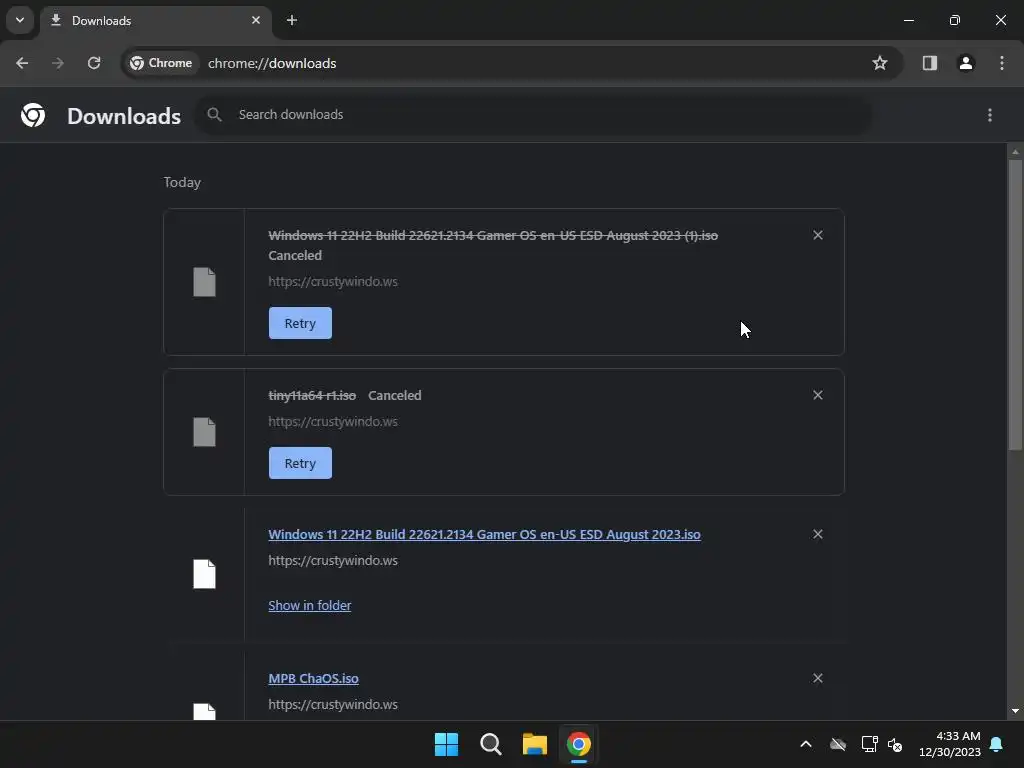Click the Chrome site info chip
Screen dimensions: 1024x768
tap(161, 63)
